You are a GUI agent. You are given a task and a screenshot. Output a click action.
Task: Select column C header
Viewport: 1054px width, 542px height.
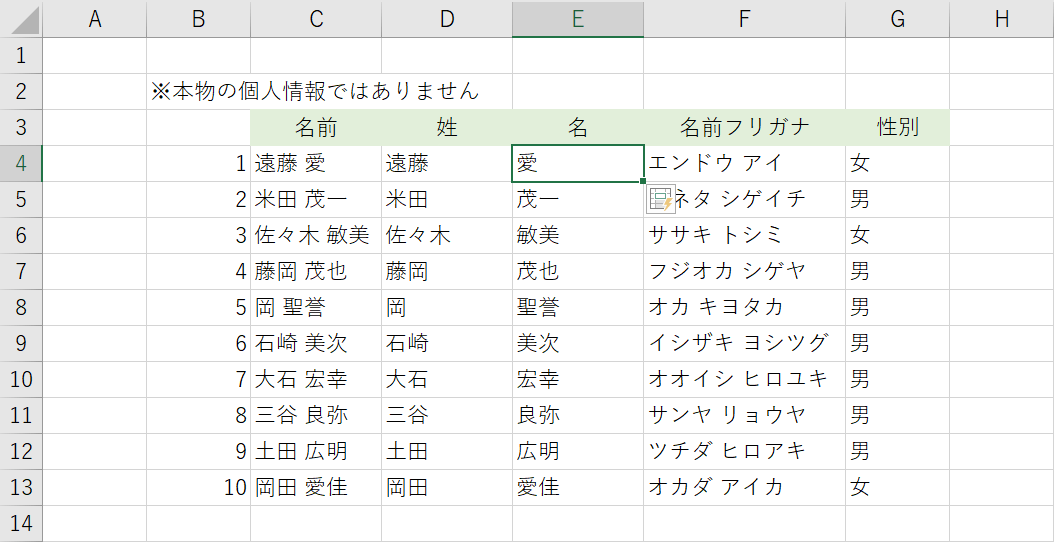click(x=315, y=19)
